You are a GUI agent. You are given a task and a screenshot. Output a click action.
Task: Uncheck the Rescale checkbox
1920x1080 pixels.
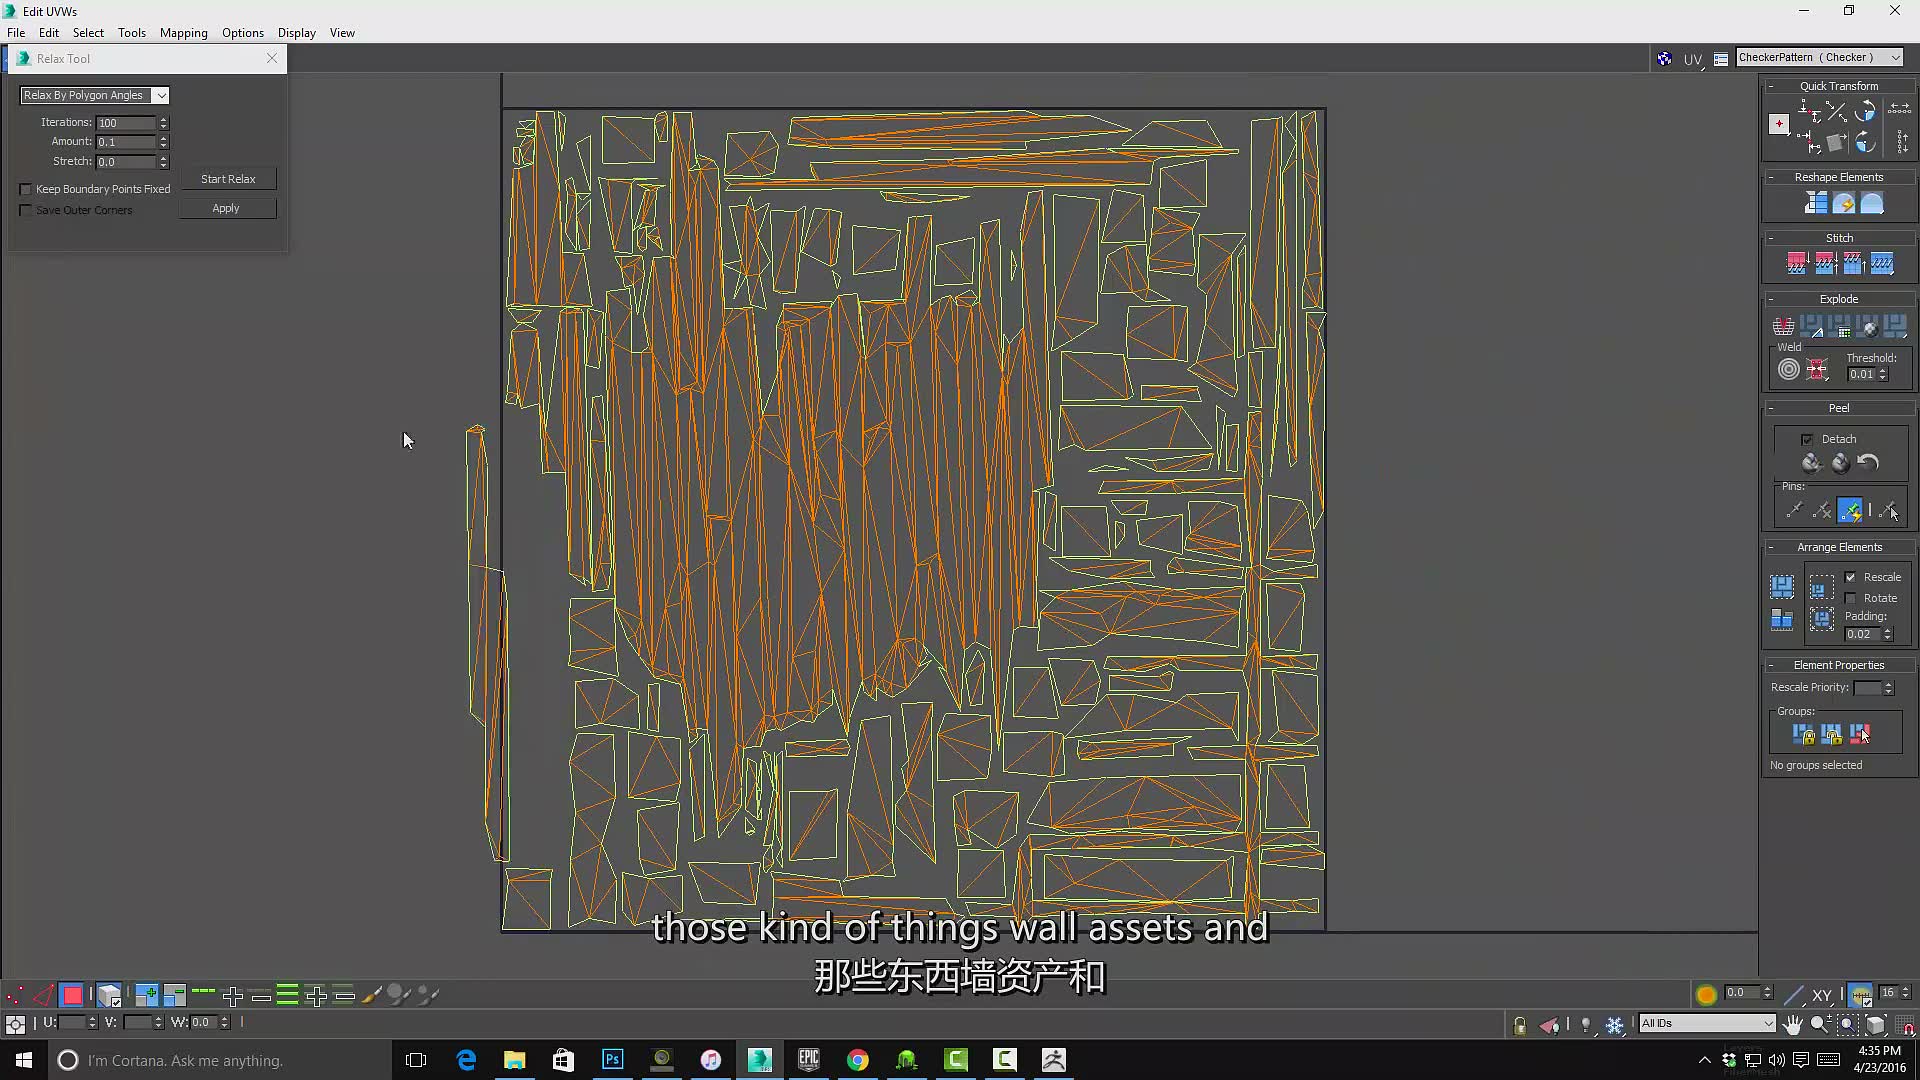coord(1850,577)
